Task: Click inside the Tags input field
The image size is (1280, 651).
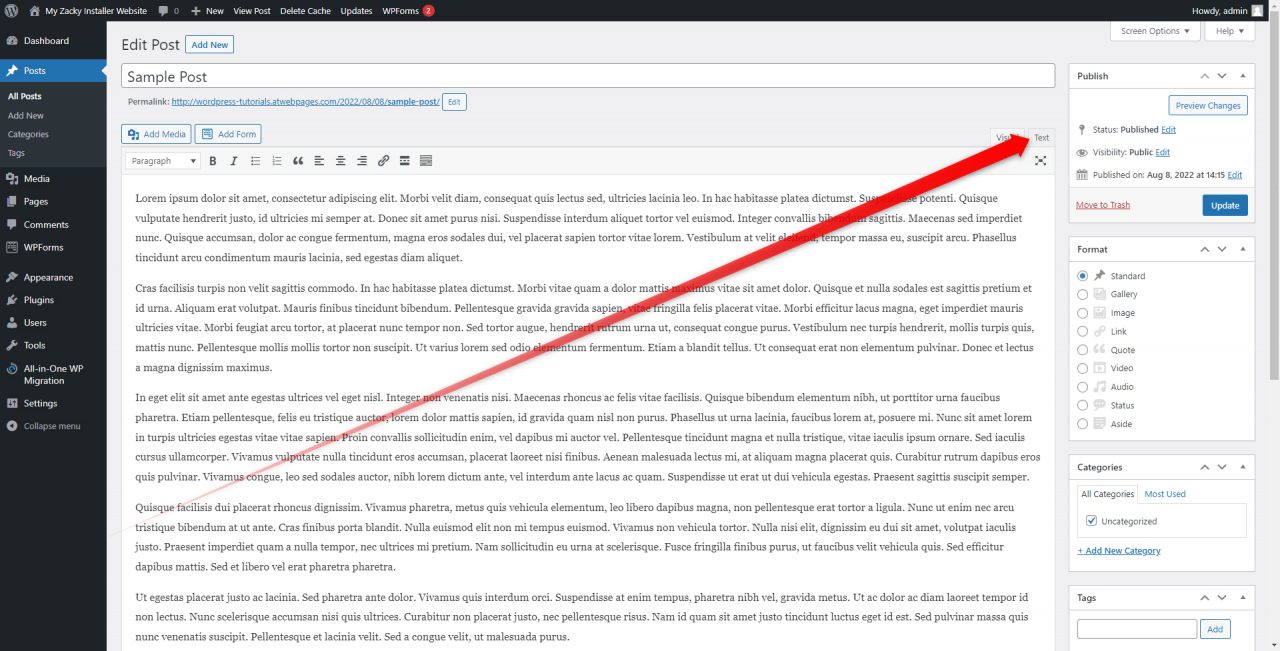Action: (1136, 628)
